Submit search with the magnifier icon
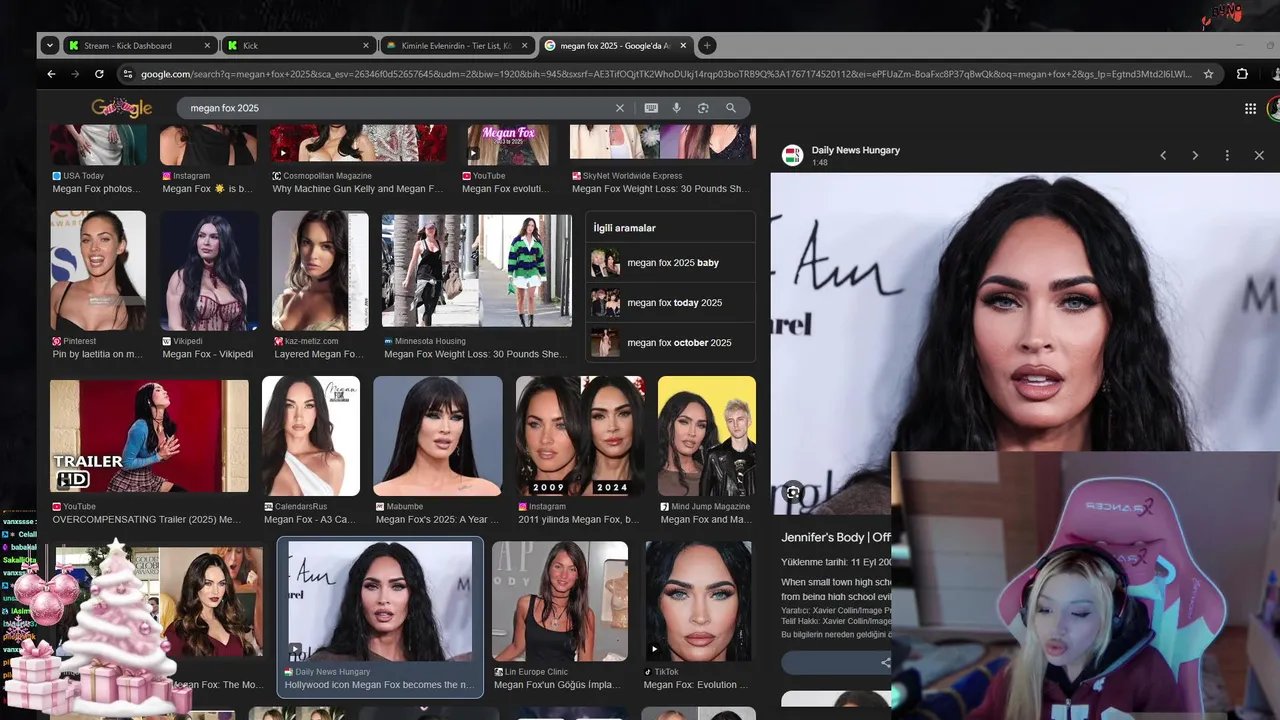 tap(731, 108)
